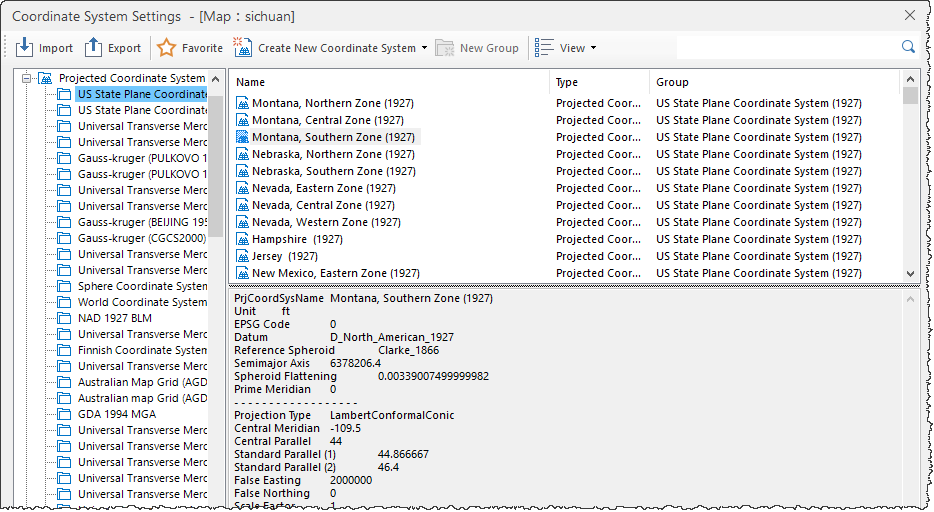Click the Favorite star icon
This screenshot has height=512, width=934.
(166, 48)
